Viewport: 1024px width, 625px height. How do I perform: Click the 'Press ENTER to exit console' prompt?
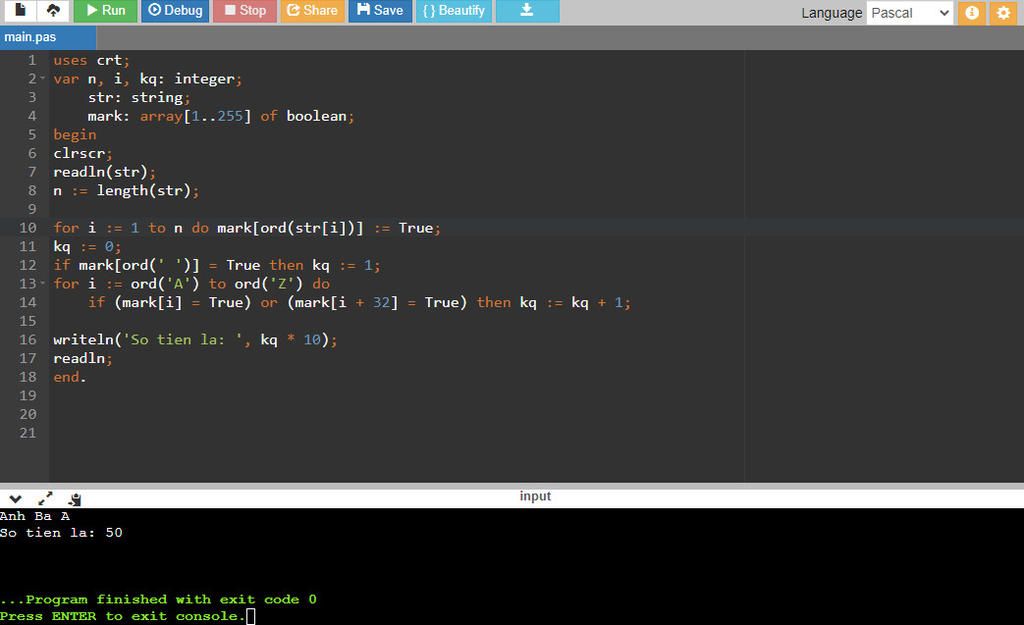pos(122,616)
